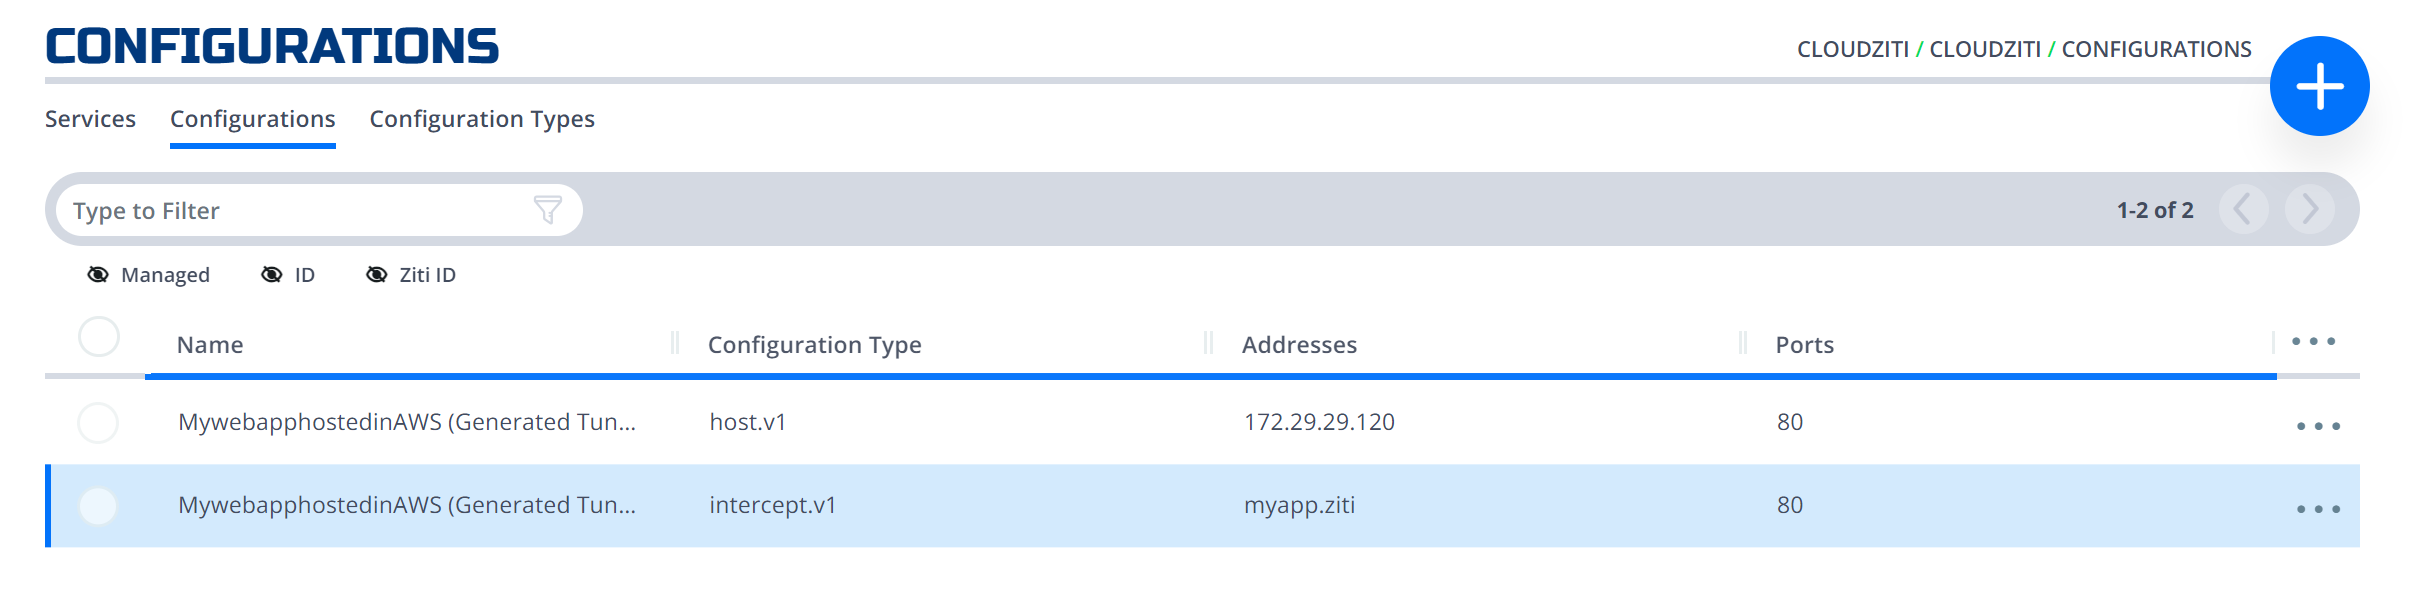The width and height of the screenshot is (2420, 604).
Task: Click the filter funnel icon
Action: (x=547, y=210)
